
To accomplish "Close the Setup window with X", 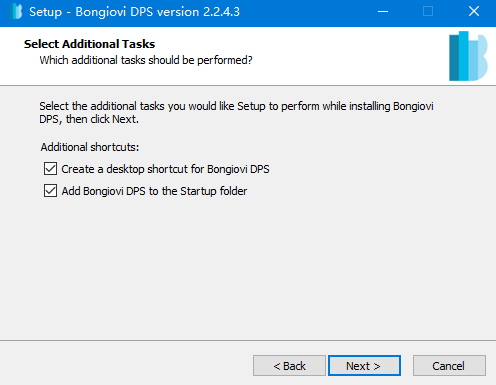I will pos(474,12).
